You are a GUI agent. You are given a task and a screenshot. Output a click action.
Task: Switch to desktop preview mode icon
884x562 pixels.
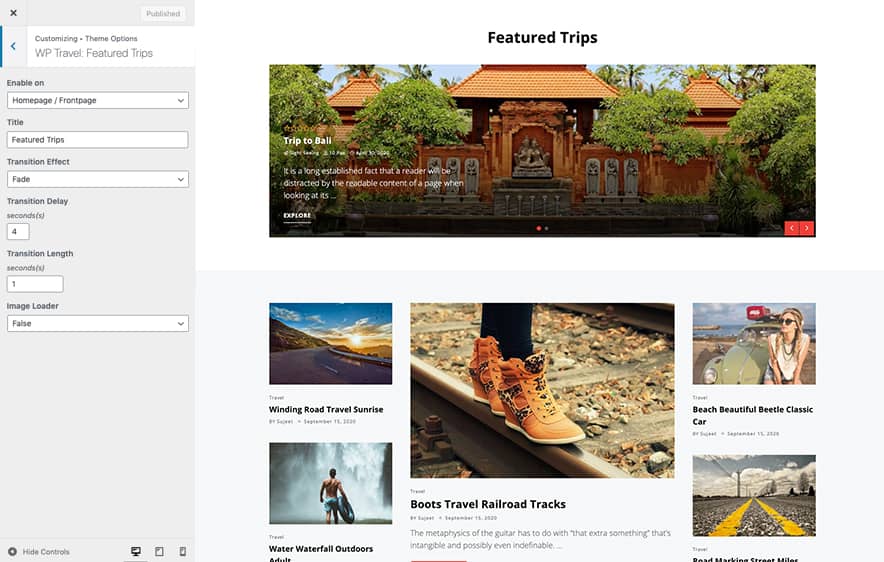136,551
